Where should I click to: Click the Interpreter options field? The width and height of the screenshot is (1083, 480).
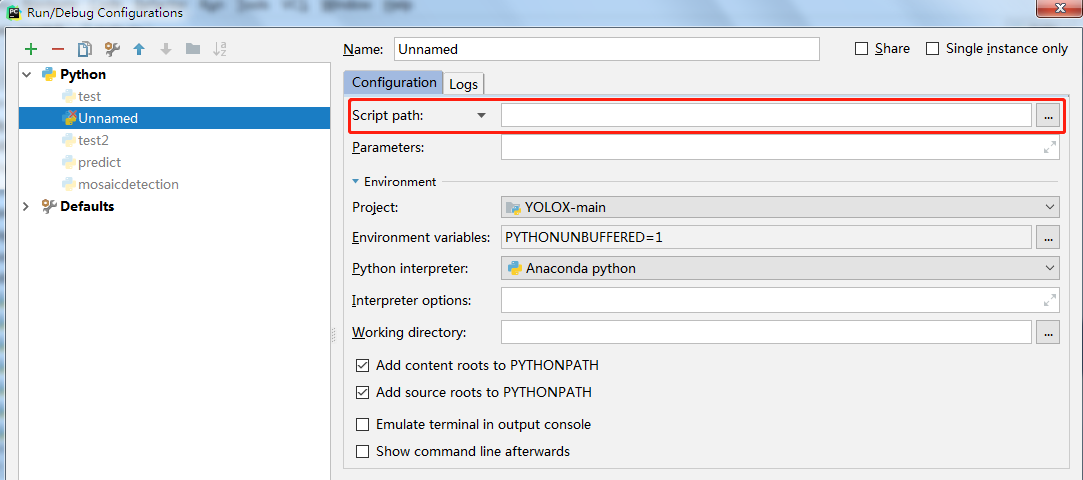(780, 300)
